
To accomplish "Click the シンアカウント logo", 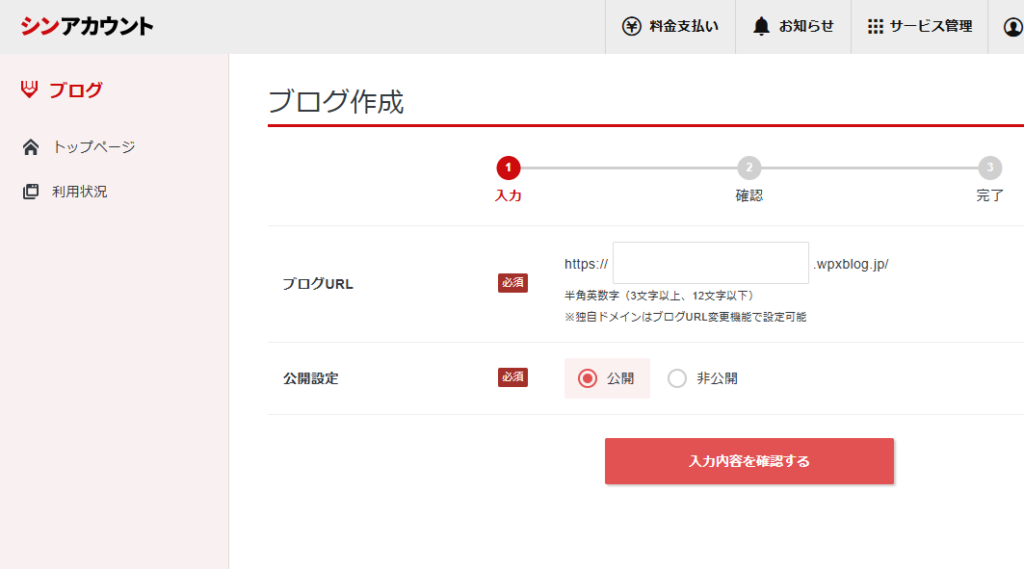I will pyautogui.click(x=87, y=26).
